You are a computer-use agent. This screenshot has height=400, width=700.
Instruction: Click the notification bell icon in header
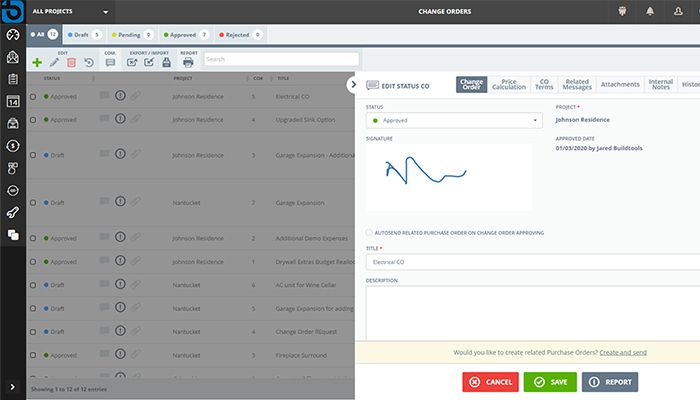pyautogui.click(x=650, y=11)
